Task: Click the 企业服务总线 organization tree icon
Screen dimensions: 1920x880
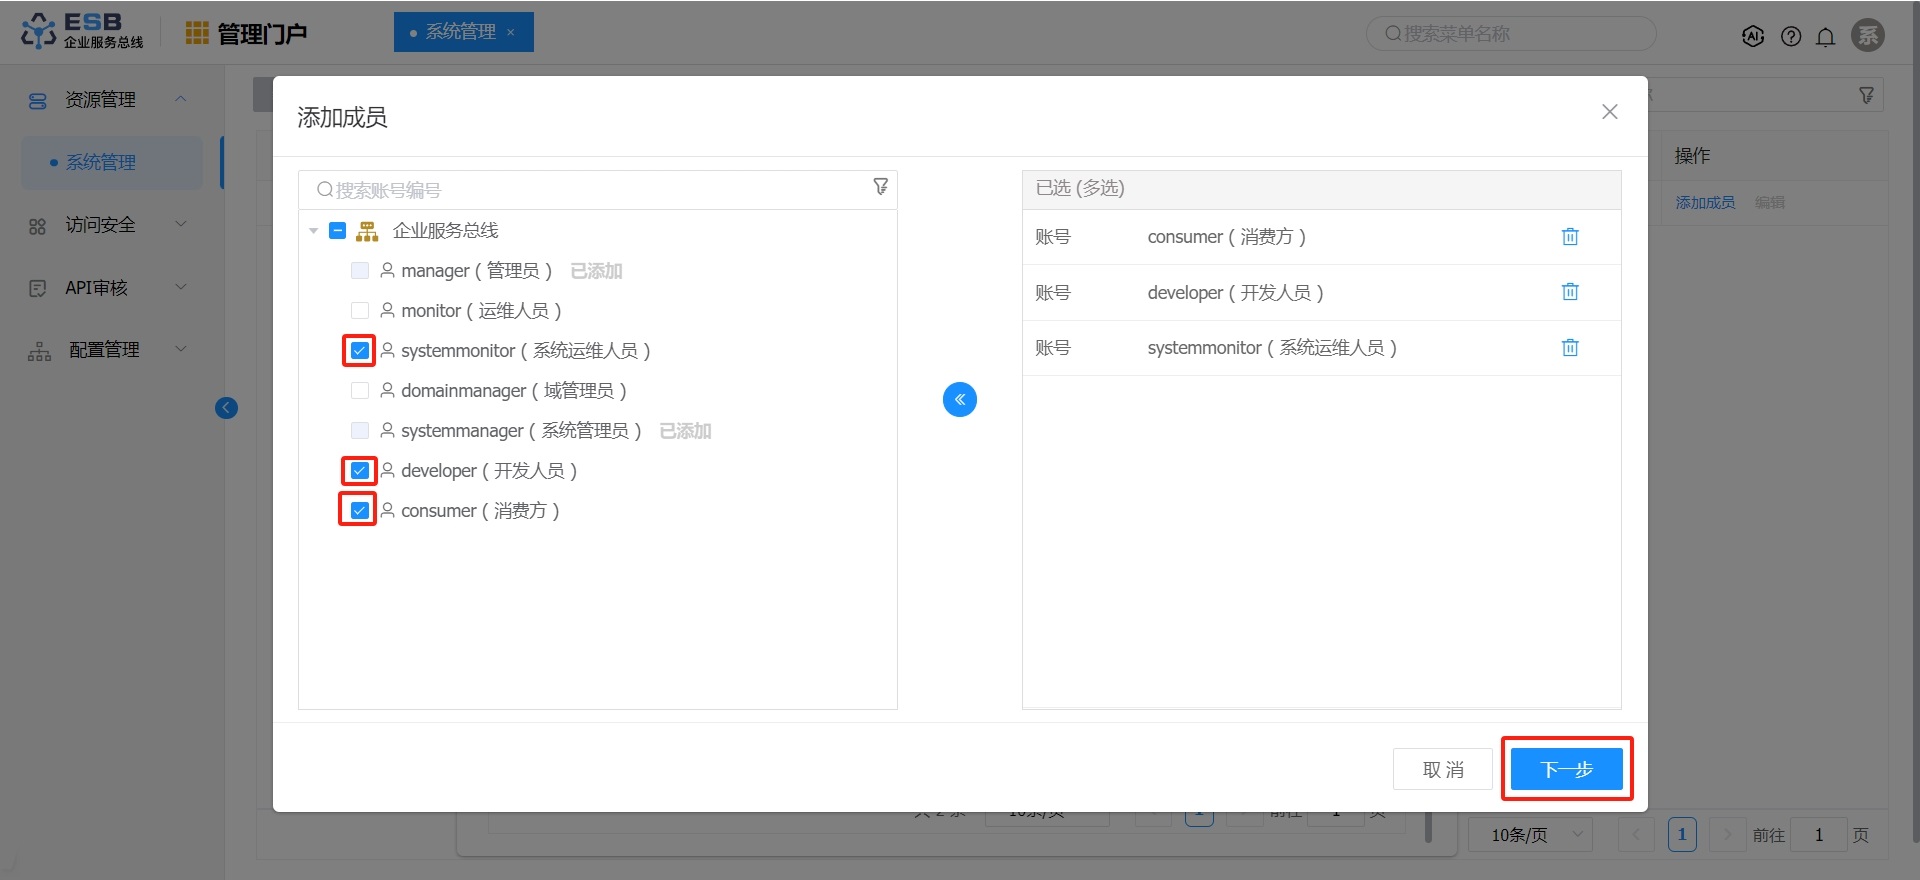Action: (x=368, y=231)
